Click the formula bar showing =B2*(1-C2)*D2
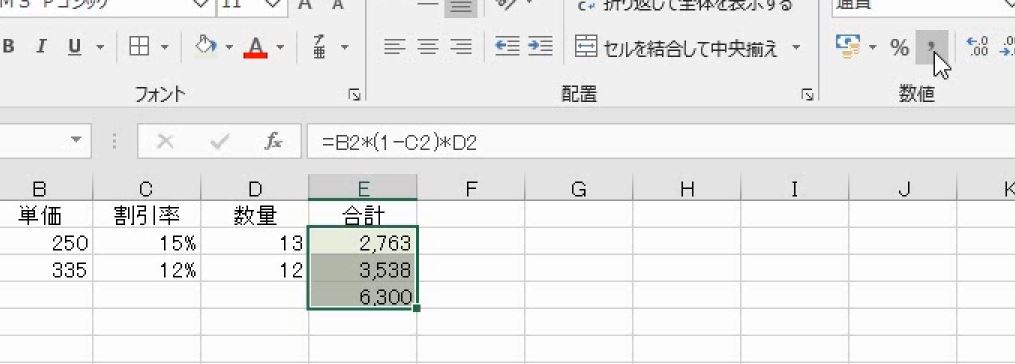The image size is (1015, 364). click(661, 142)
